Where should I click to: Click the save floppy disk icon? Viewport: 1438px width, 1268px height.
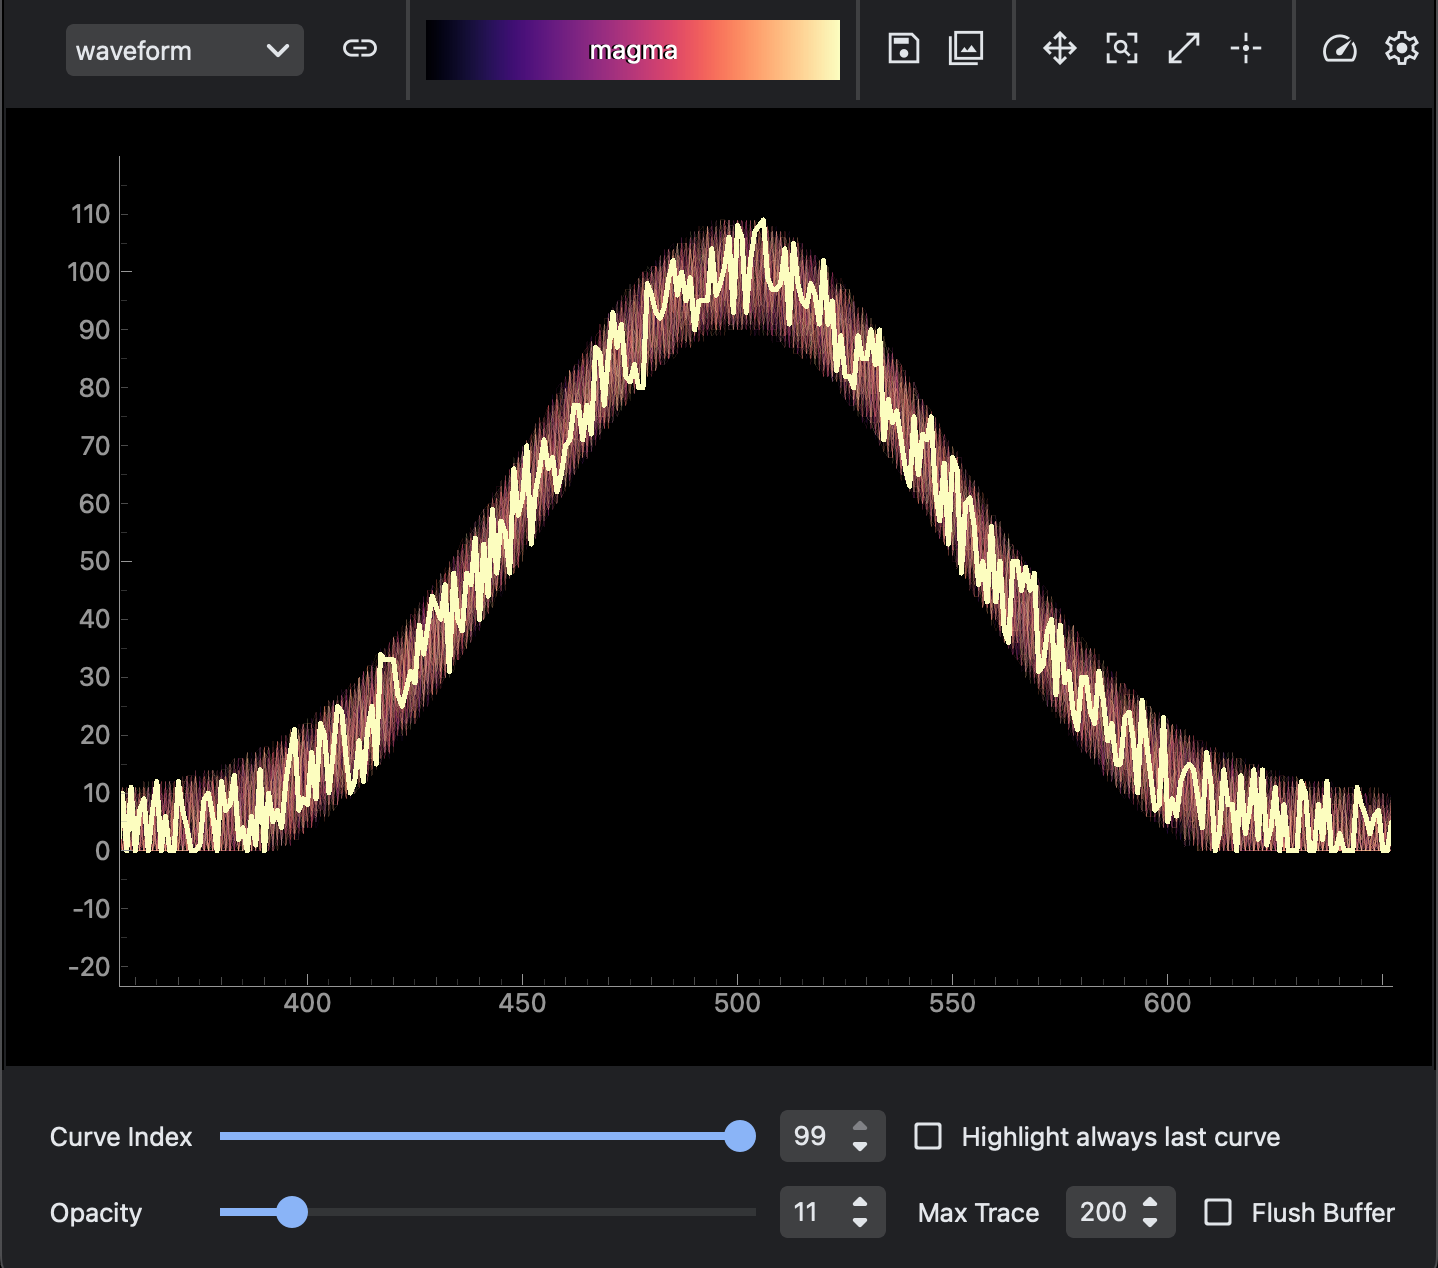(903, 49)
